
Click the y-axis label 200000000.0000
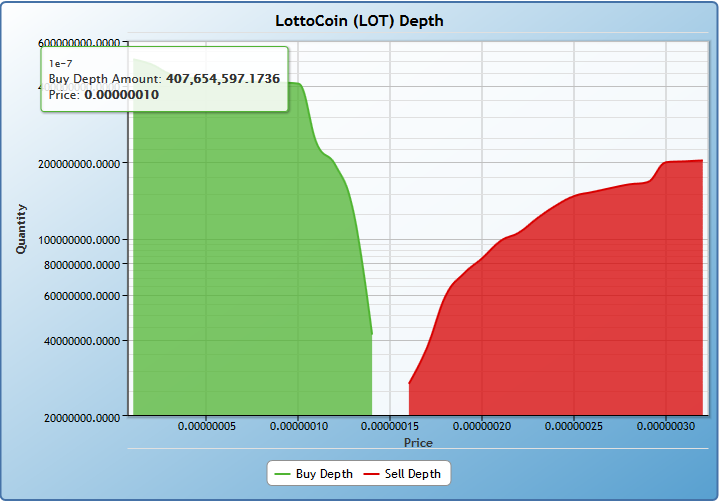79,164
